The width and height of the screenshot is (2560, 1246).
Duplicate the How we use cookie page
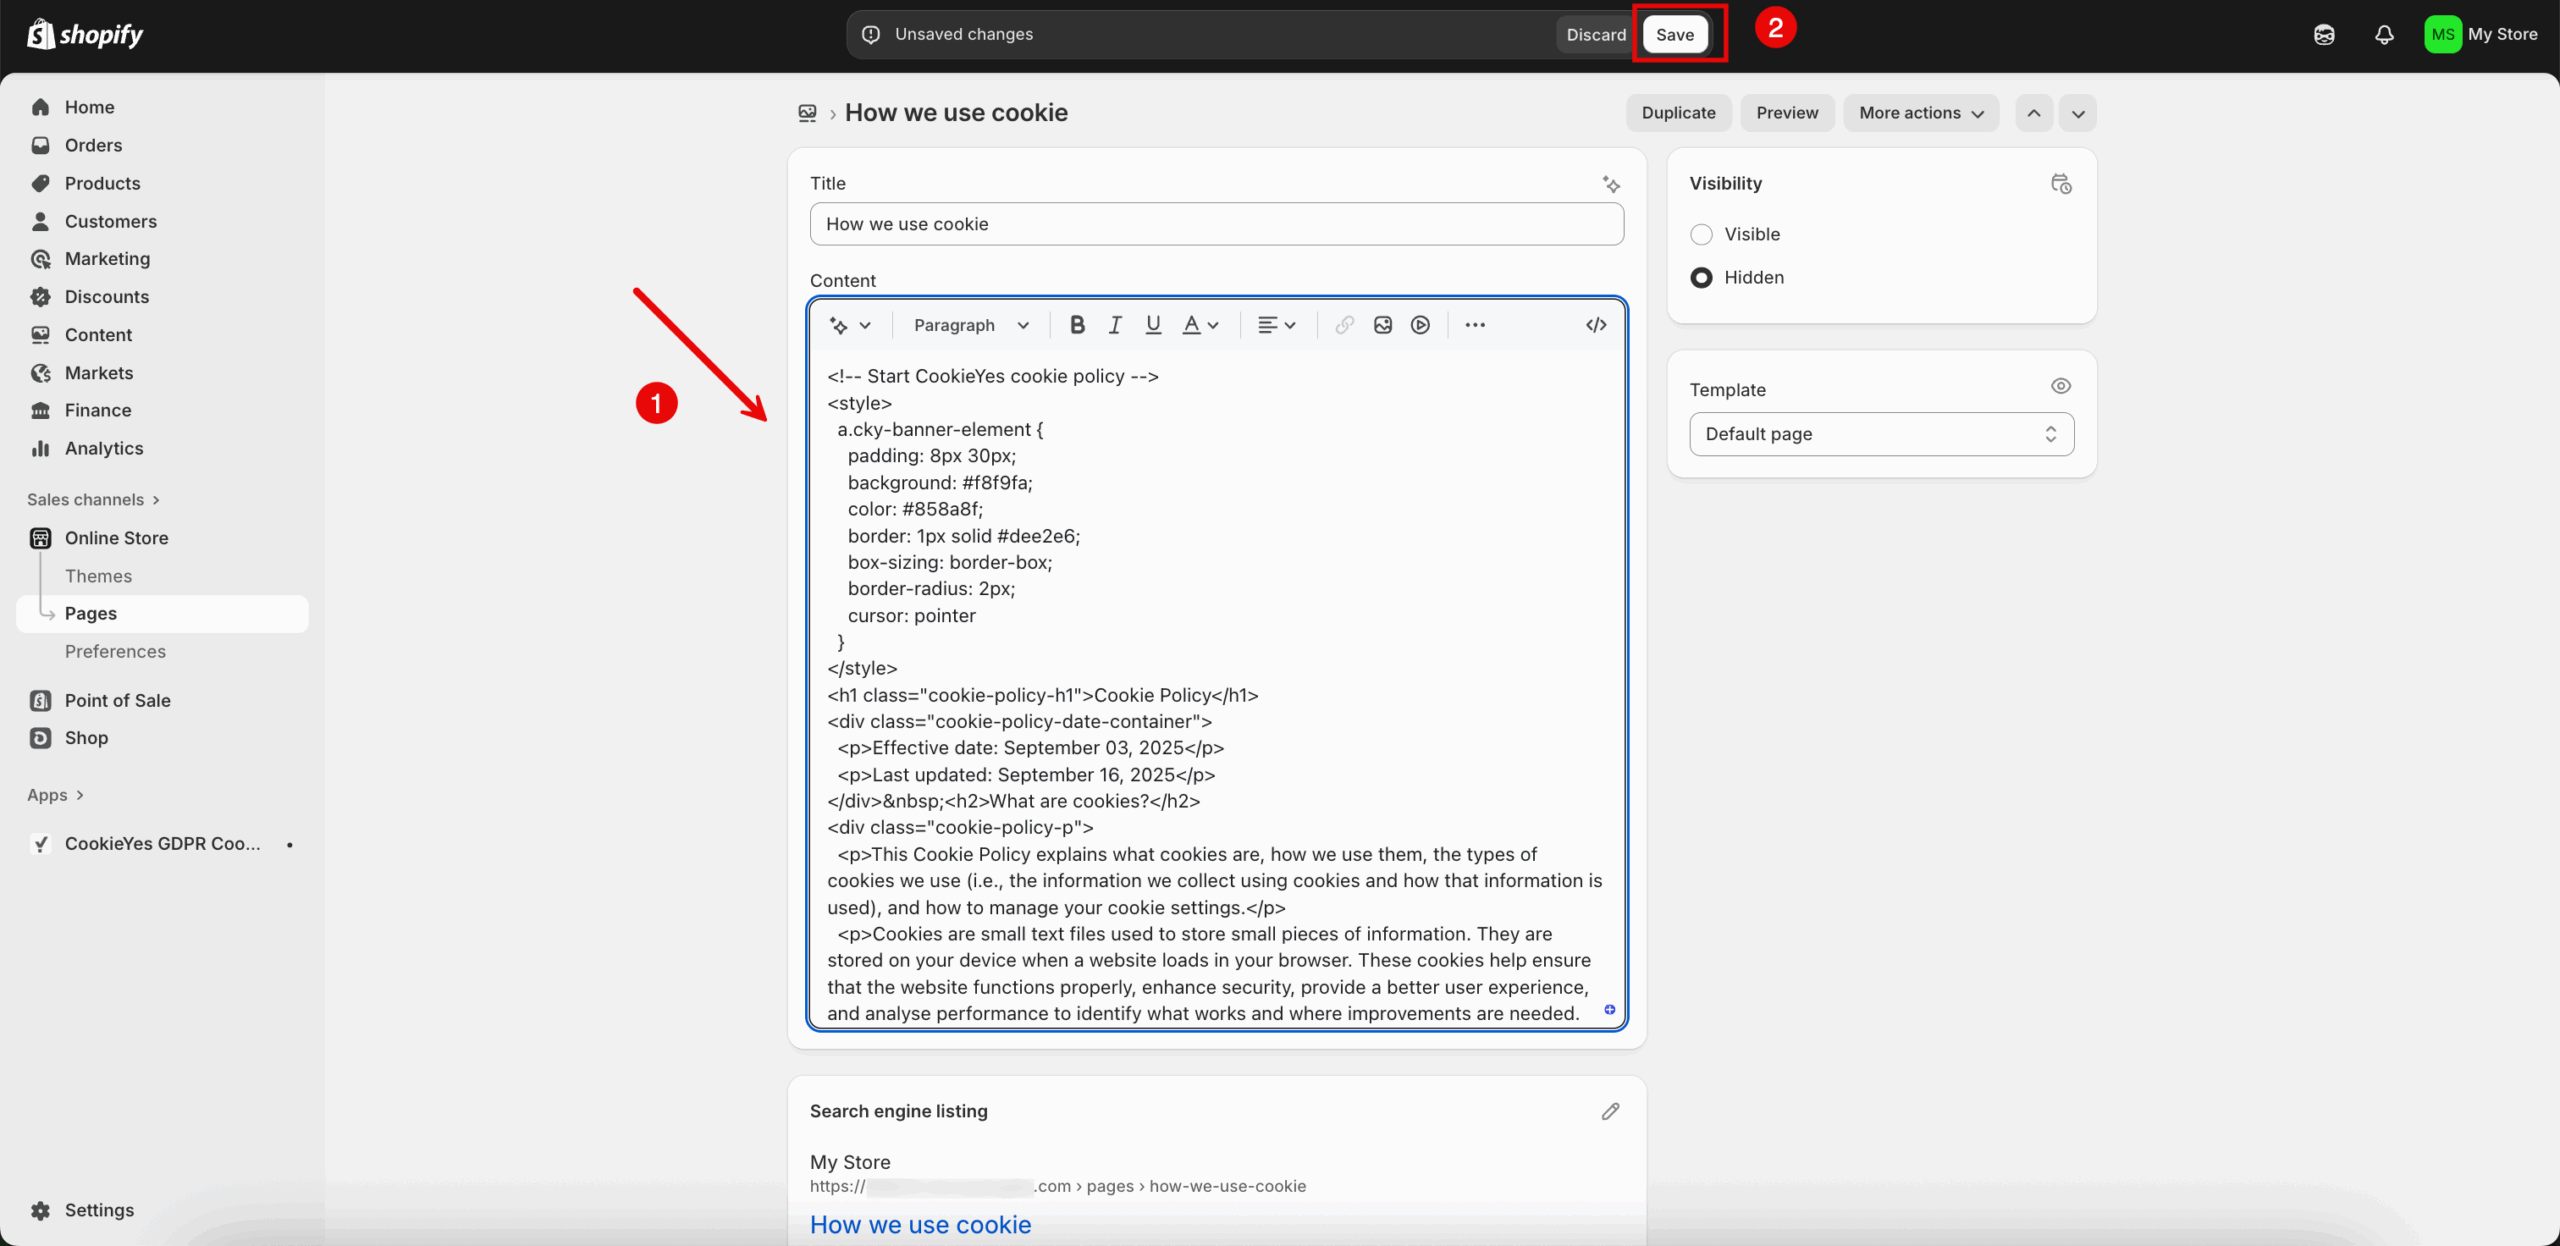(1677, 112)
